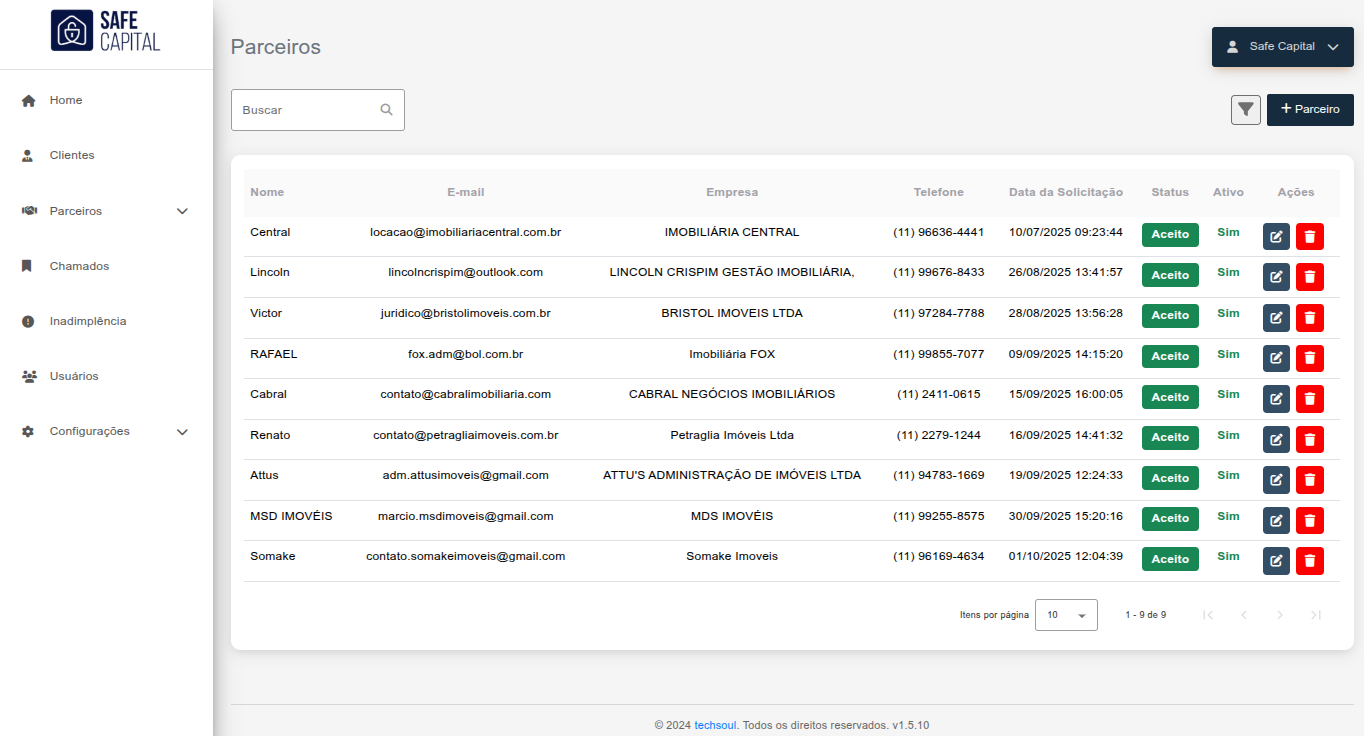The image size is (1364, 736).
Task: Delete the Cabral partner entry
Action: (x=1309, y=399)
